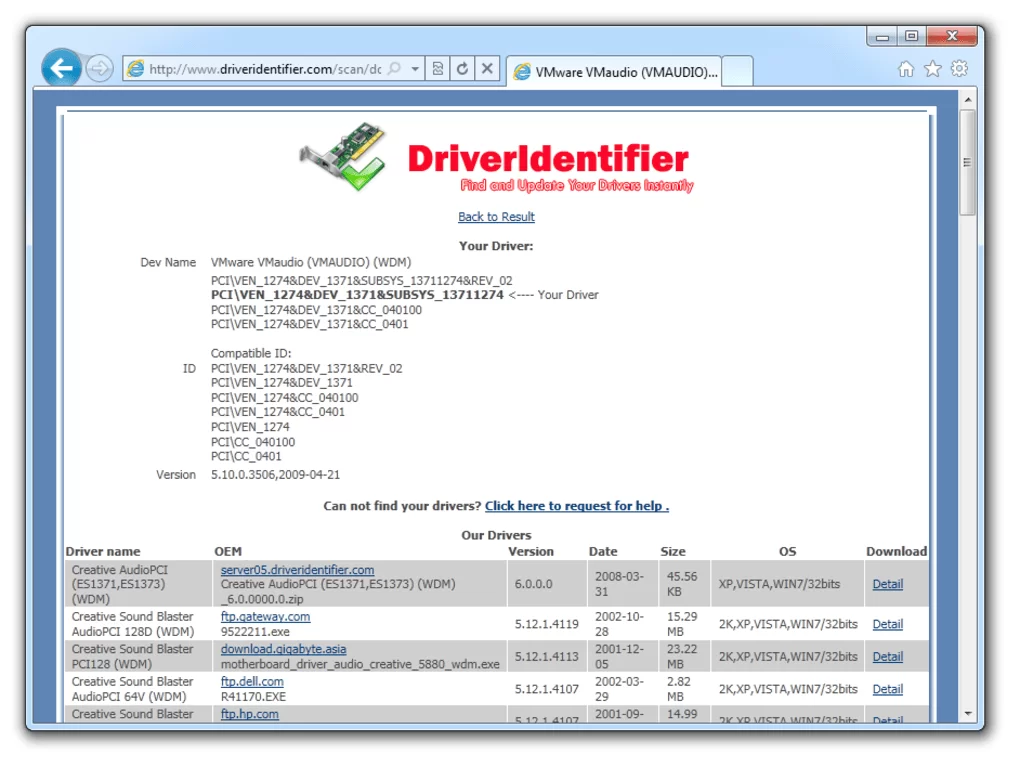
Task: Click the scrollbar down arrow
Action: tap(967, 714)
